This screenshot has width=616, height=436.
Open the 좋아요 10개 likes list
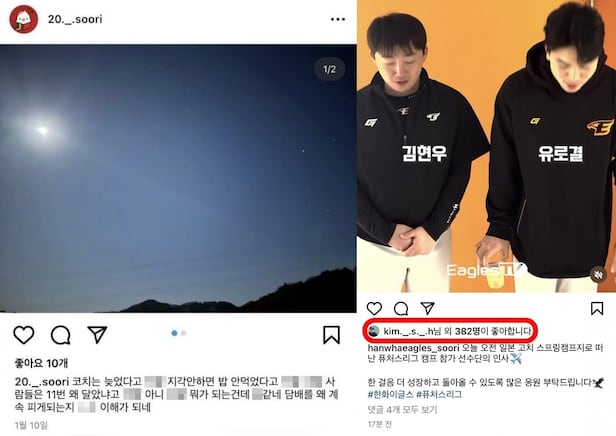click(x=41, y=363)
